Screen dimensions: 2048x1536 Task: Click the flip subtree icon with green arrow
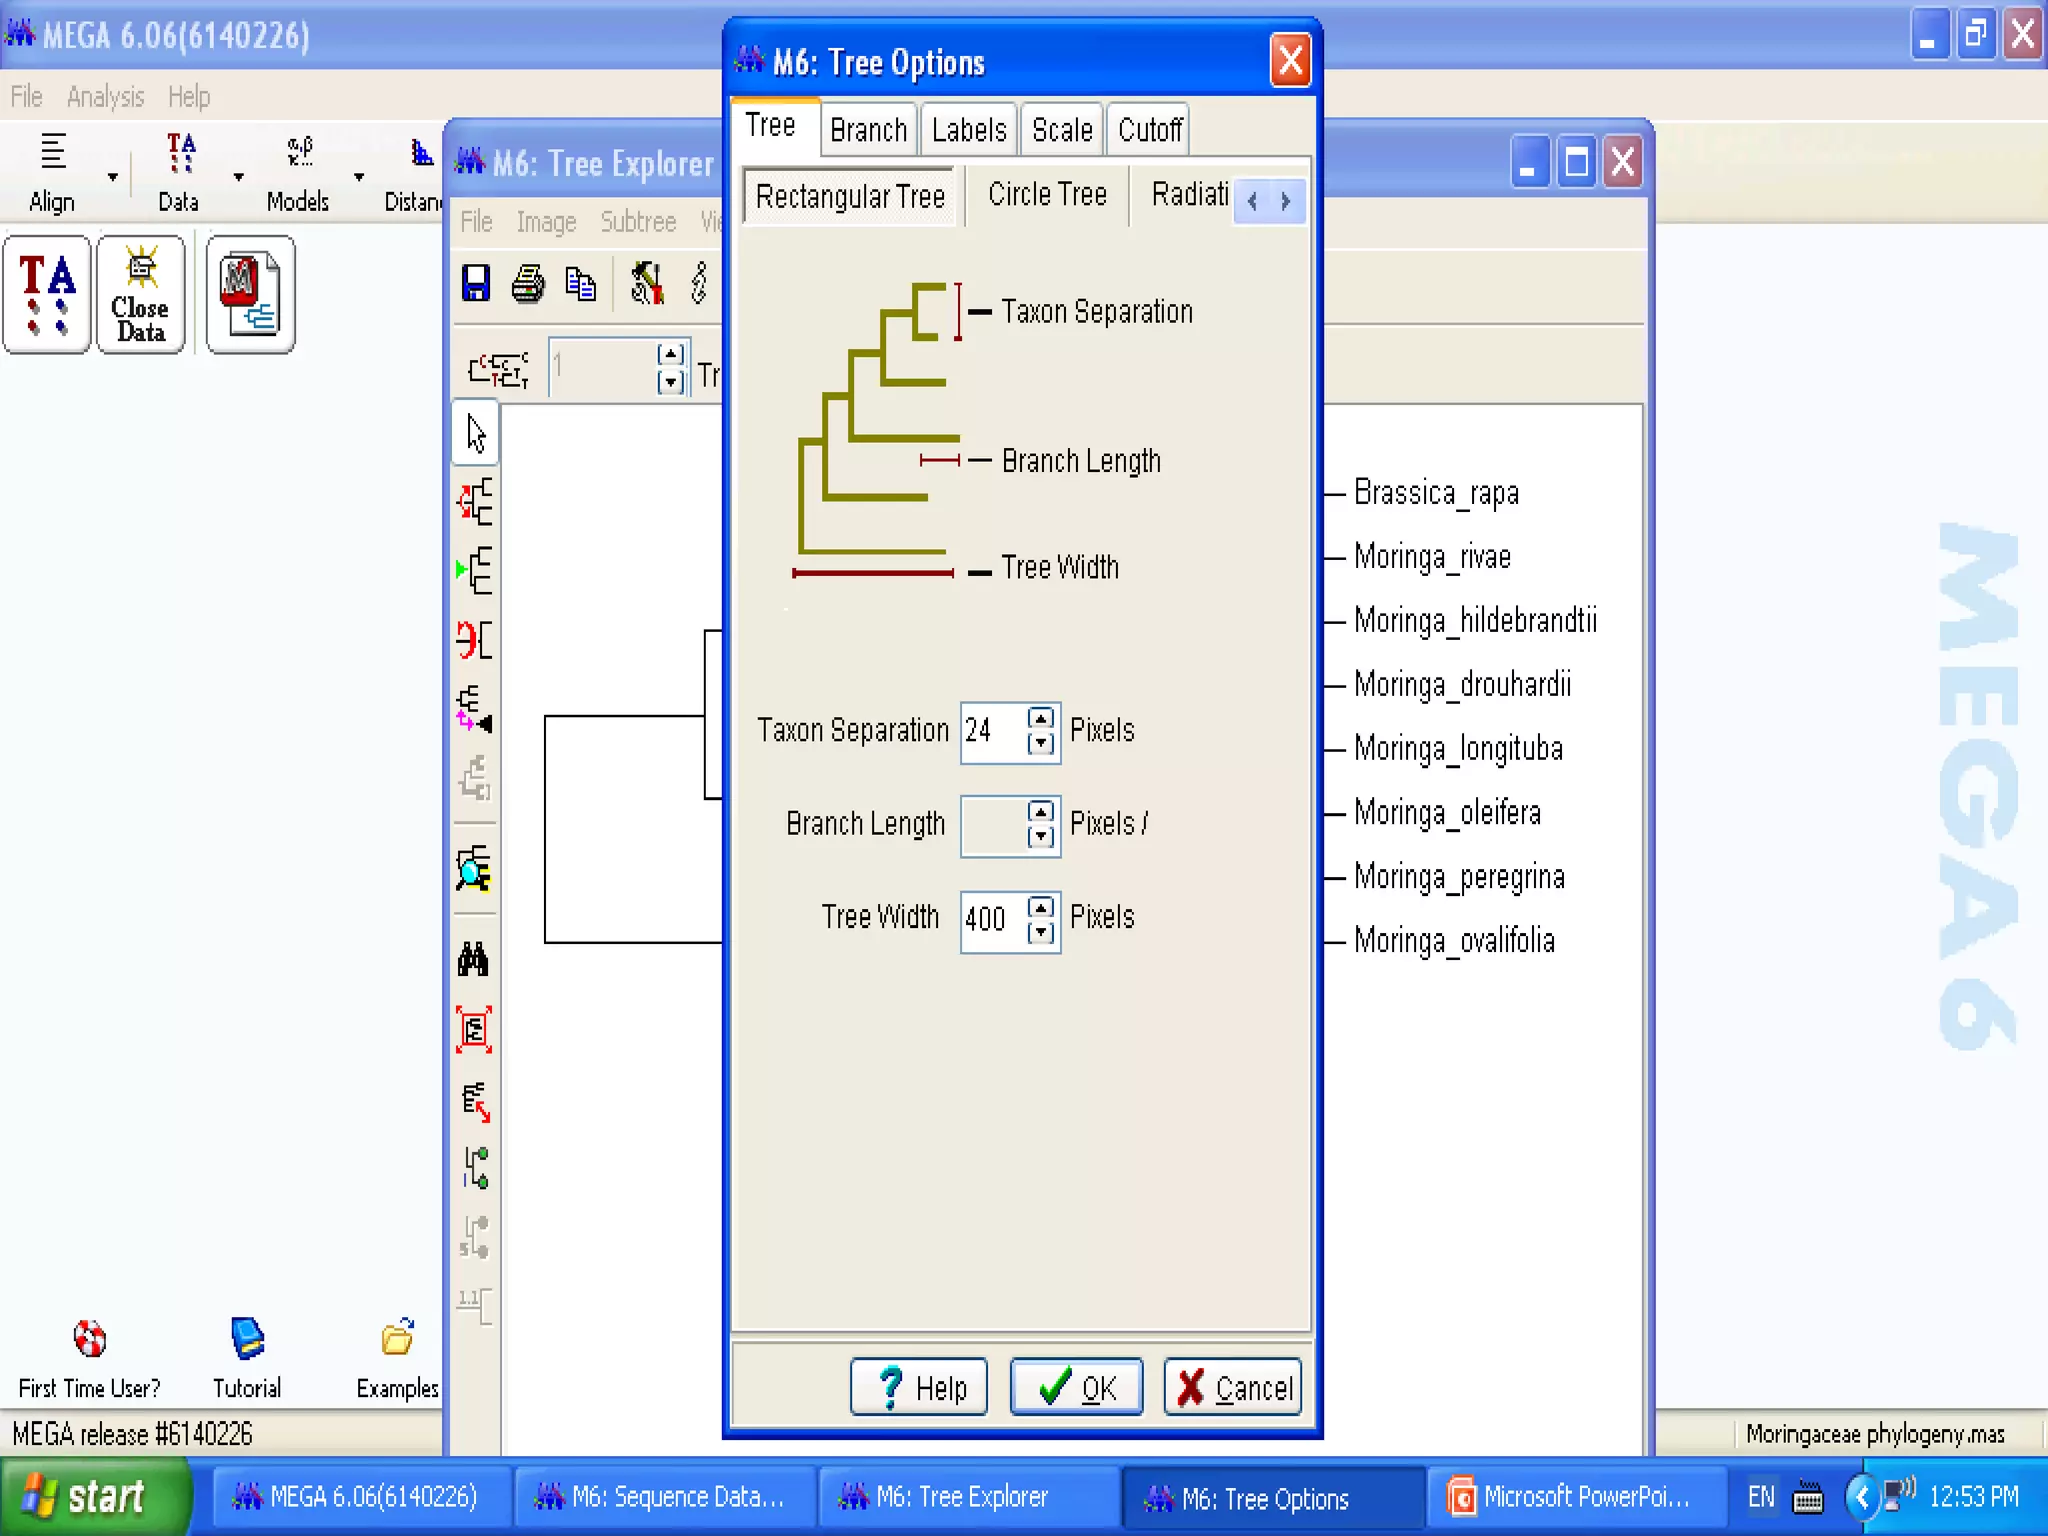coord(475,570)
